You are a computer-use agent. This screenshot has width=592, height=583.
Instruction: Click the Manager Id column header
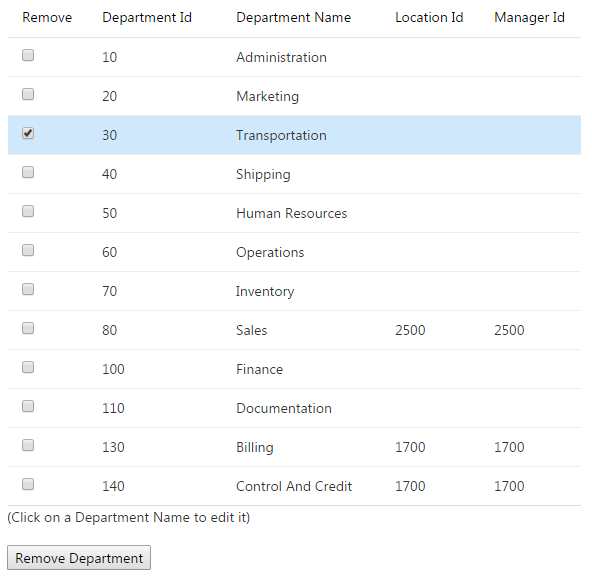(x=529, y=17)
